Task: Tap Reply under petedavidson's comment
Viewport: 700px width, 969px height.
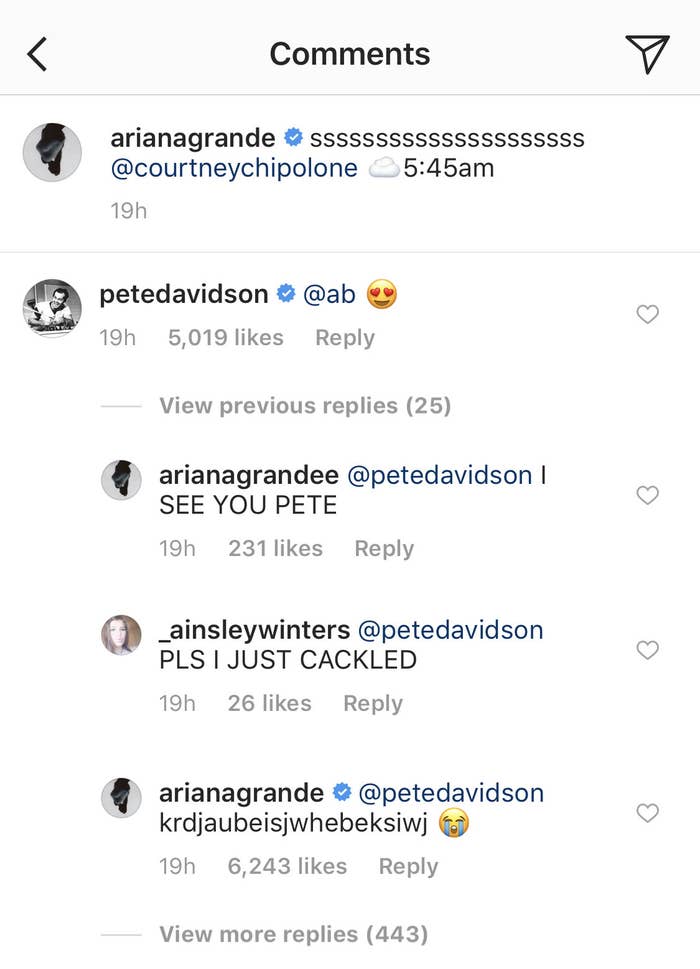Action: (x=344, y=337)
